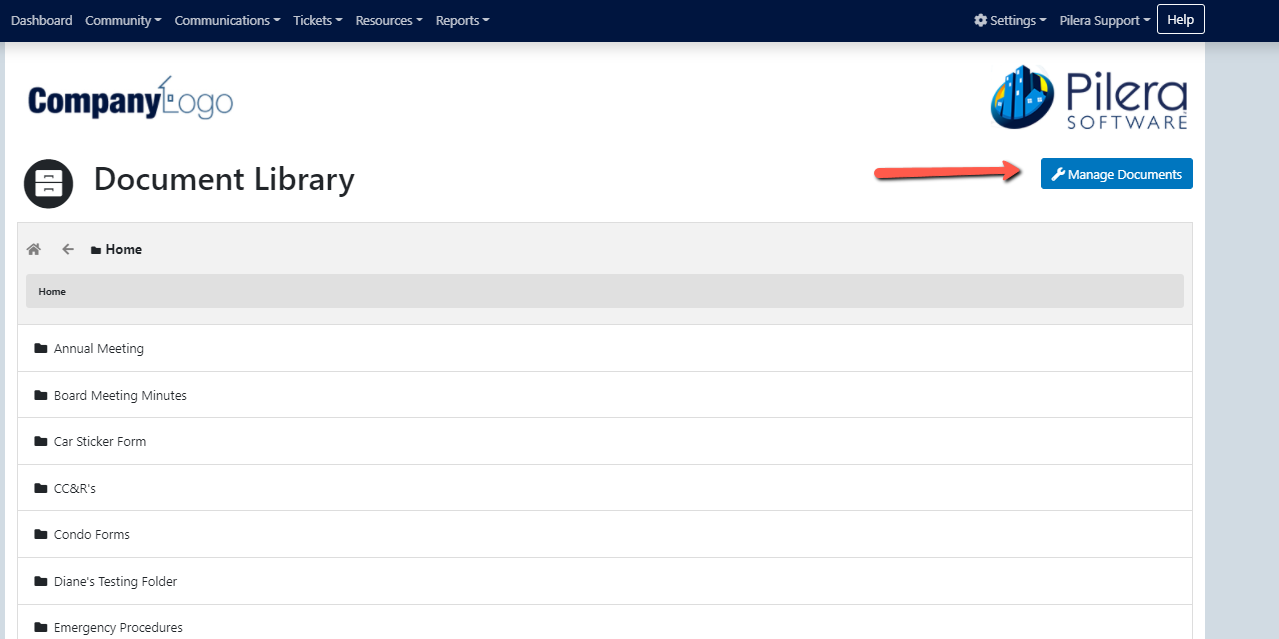Click the Condo Forms folder icon

(x=41, y=534)
